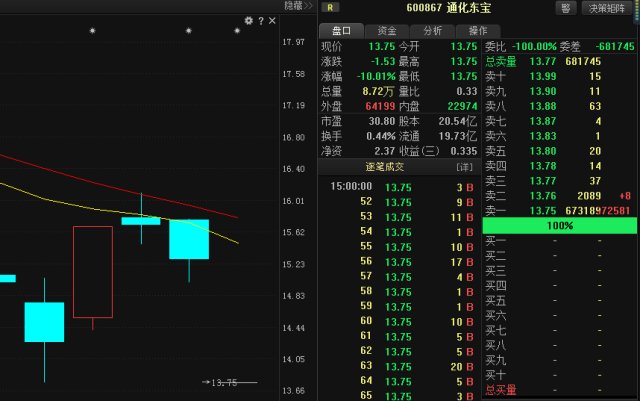Click the rightmost asterisk marker above chart
This screenshot has height=401, width=640.
(x=237, y=32)
